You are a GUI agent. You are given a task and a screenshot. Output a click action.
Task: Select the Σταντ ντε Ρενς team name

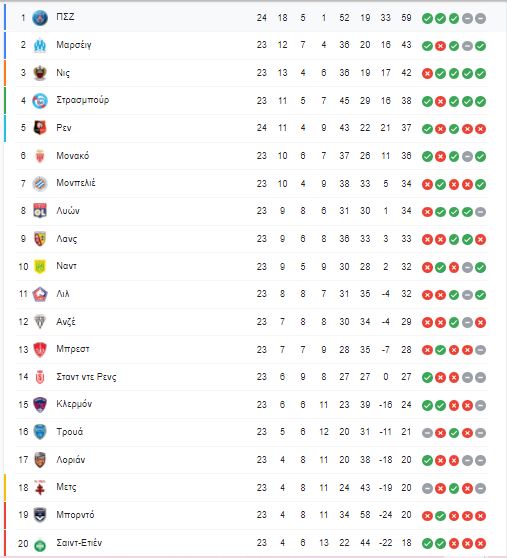coord(86,377)
